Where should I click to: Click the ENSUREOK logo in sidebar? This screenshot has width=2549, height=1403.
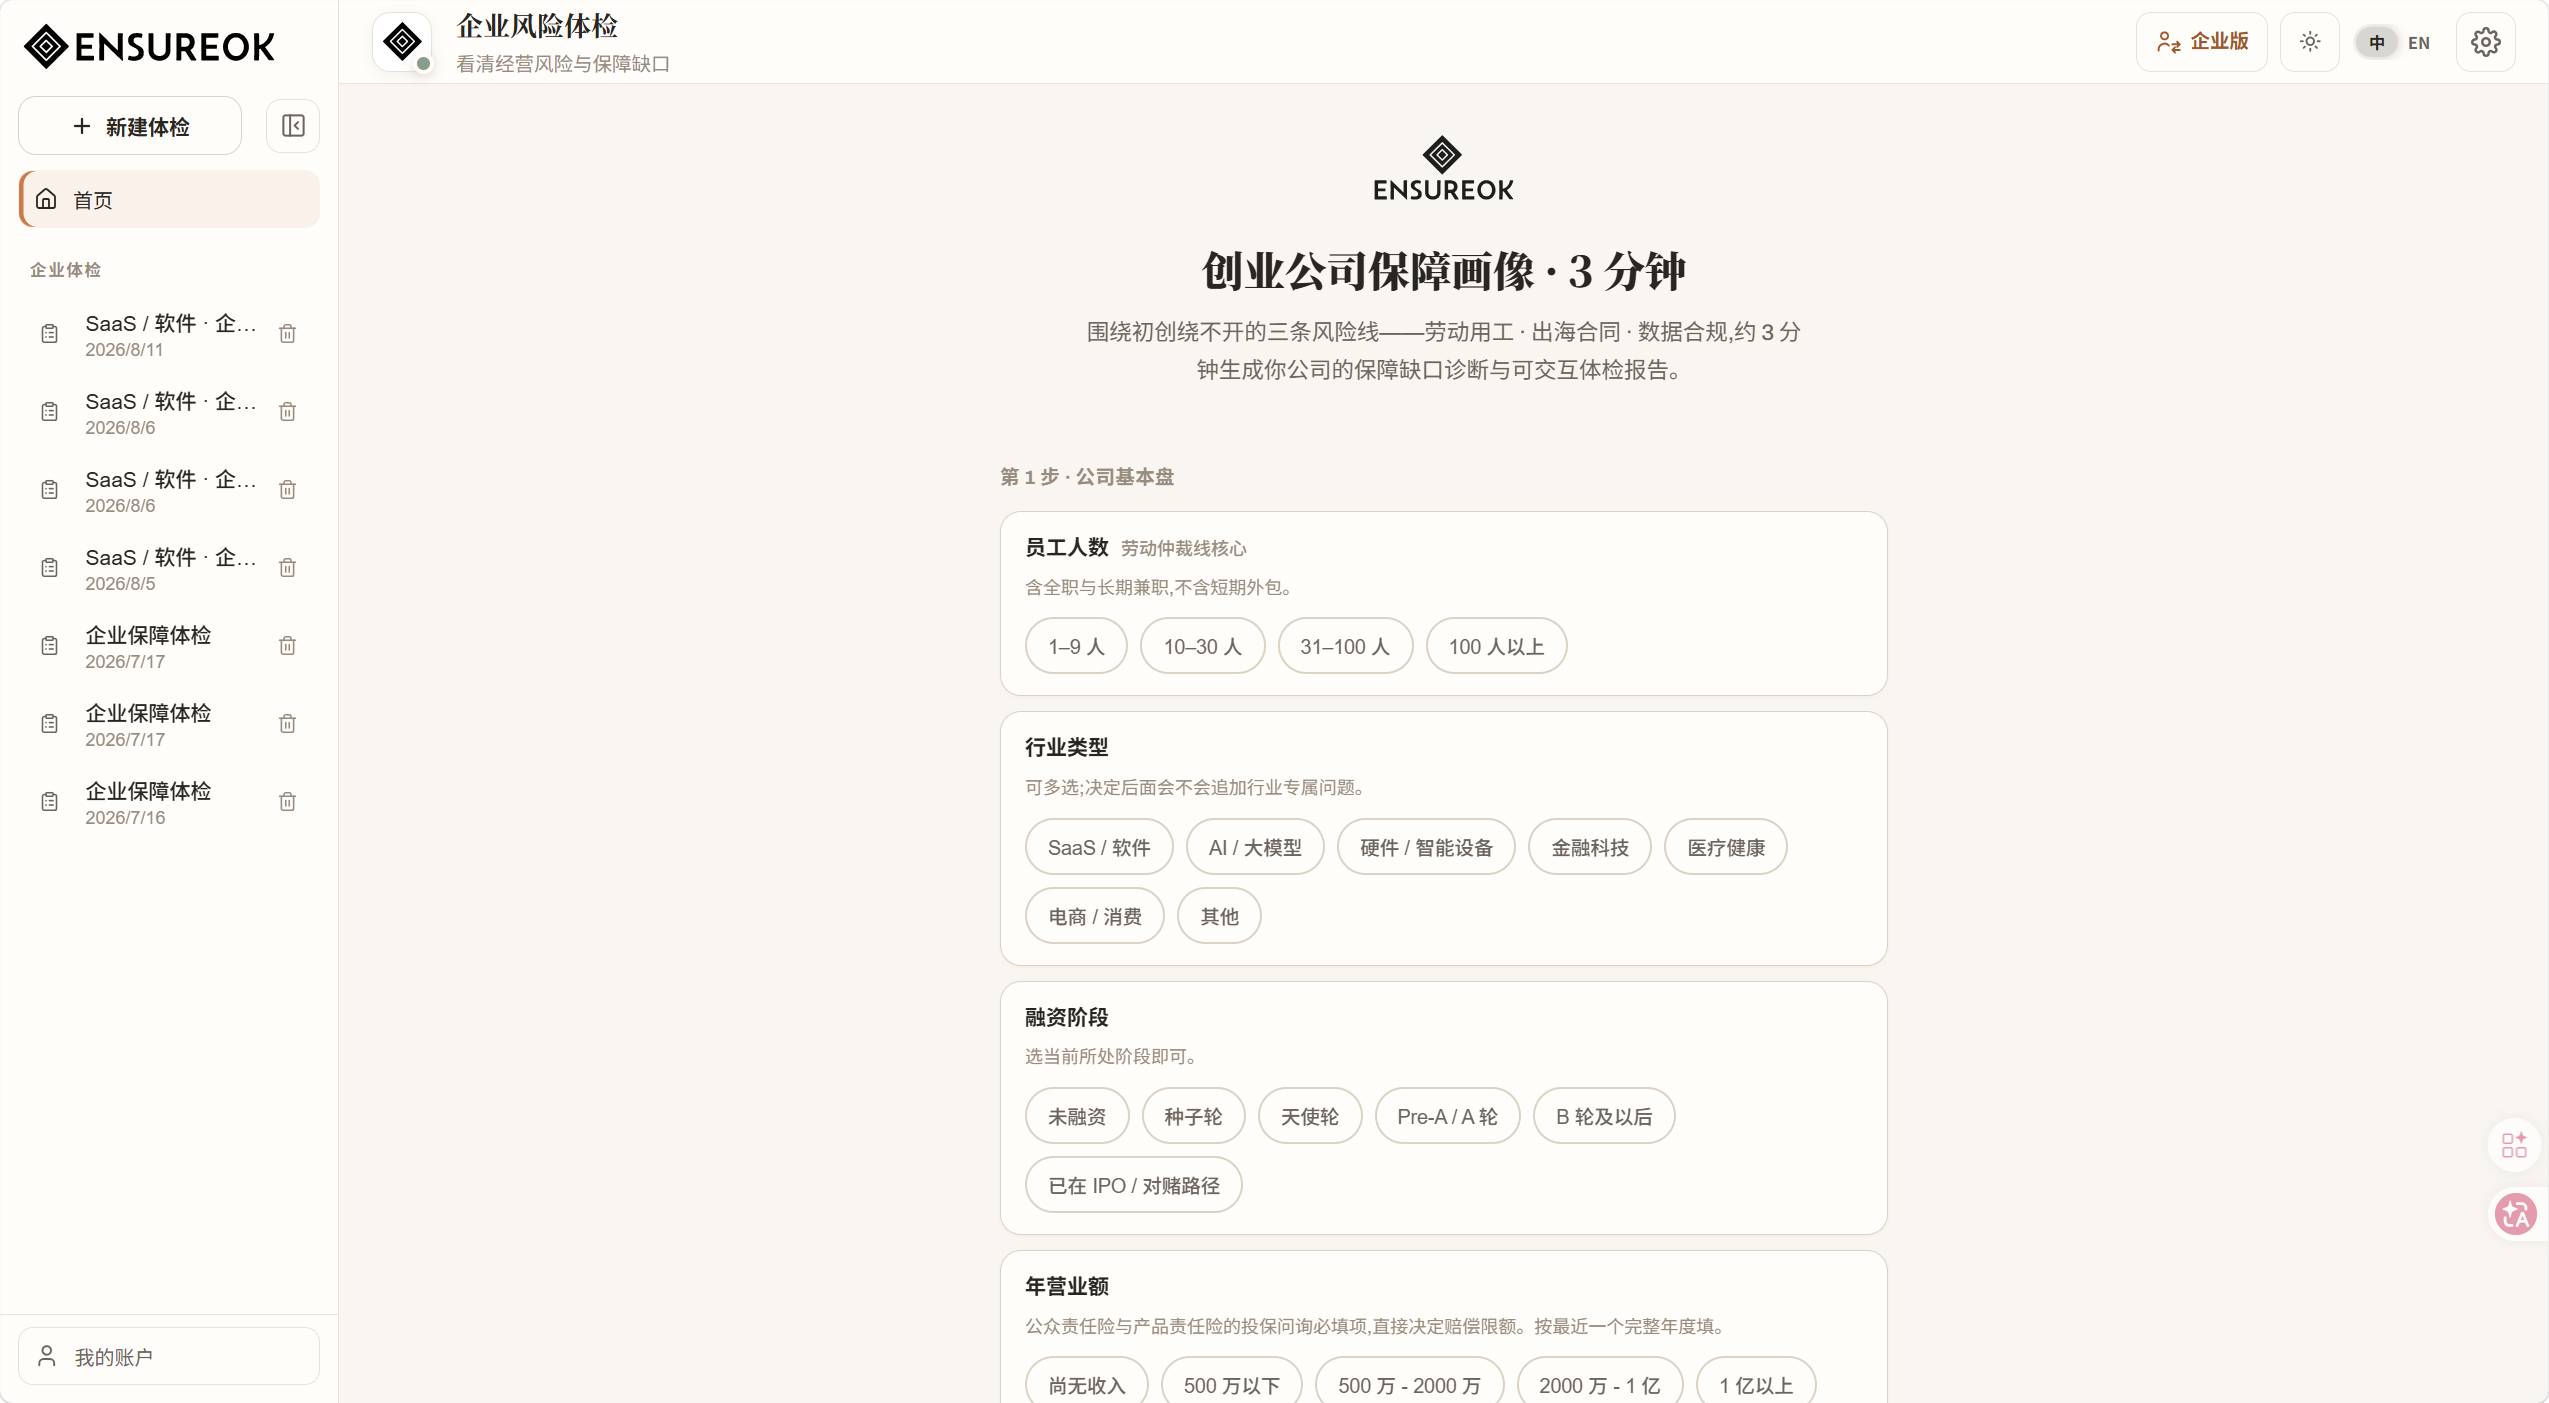click(x=149, y=46)
